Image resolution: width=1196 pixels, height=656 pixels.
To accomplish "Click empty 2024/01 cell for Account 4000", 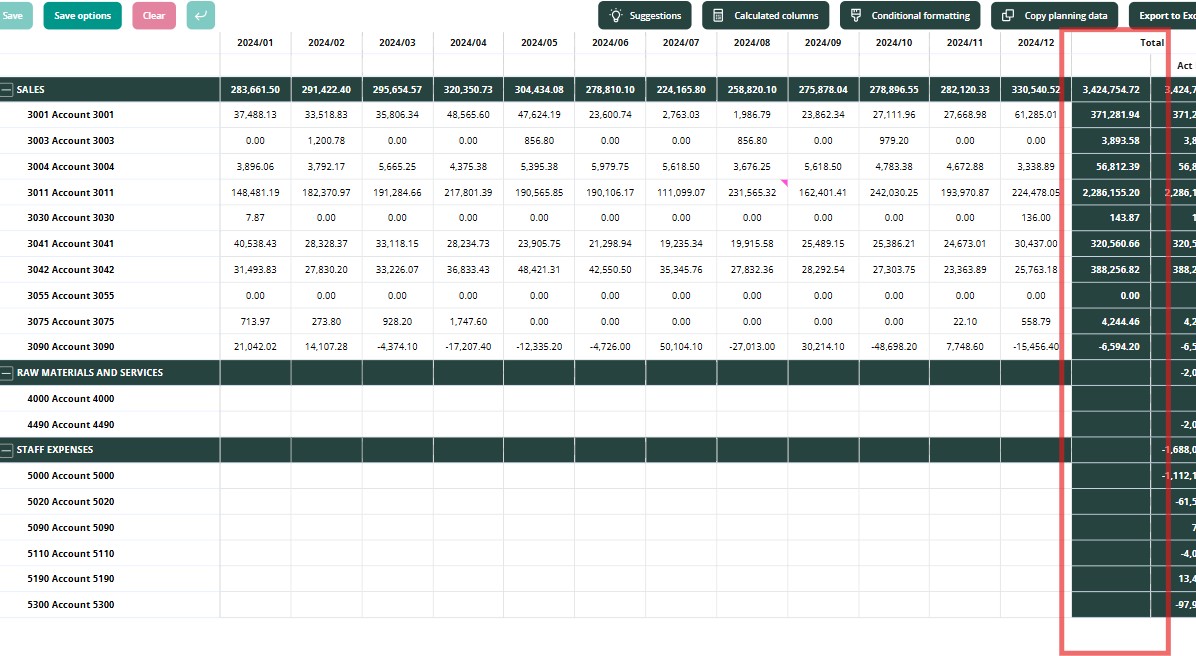I will coord(255,399).
